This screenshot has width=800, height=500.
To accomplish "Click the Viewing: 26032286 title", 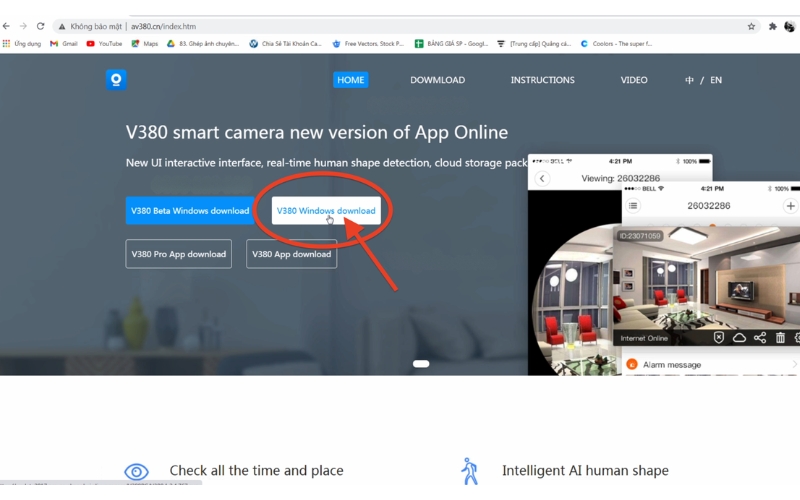I will click(620, 178).
